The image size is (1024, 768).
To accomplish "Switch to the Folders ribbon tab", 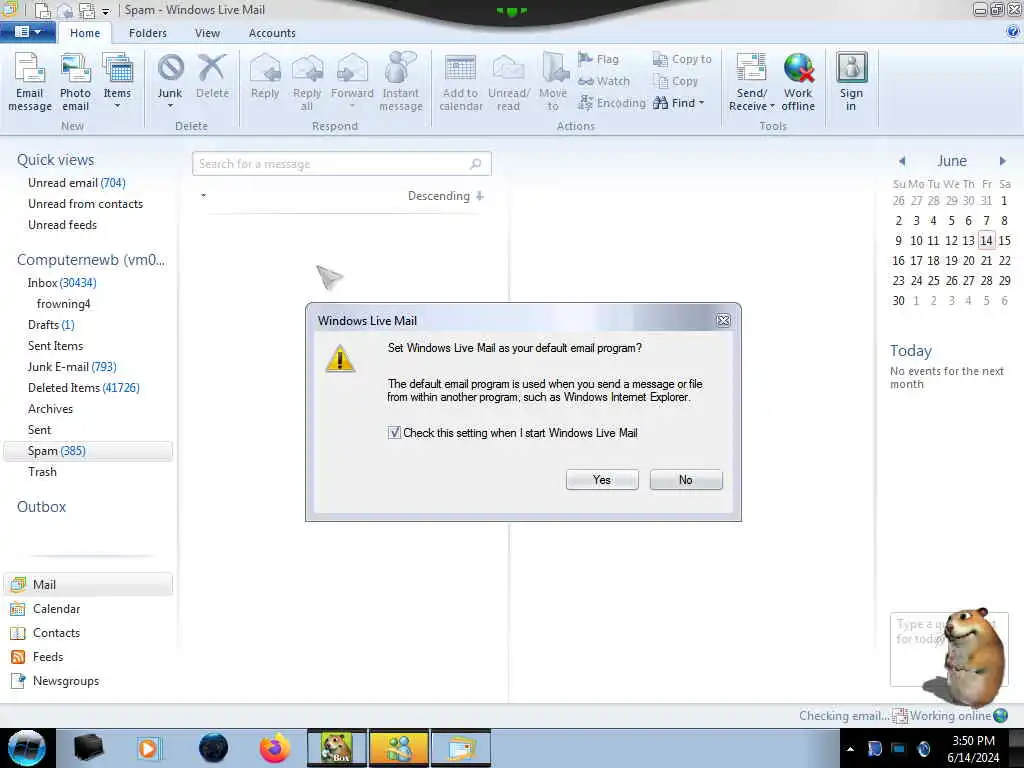I will click(148, 33).
